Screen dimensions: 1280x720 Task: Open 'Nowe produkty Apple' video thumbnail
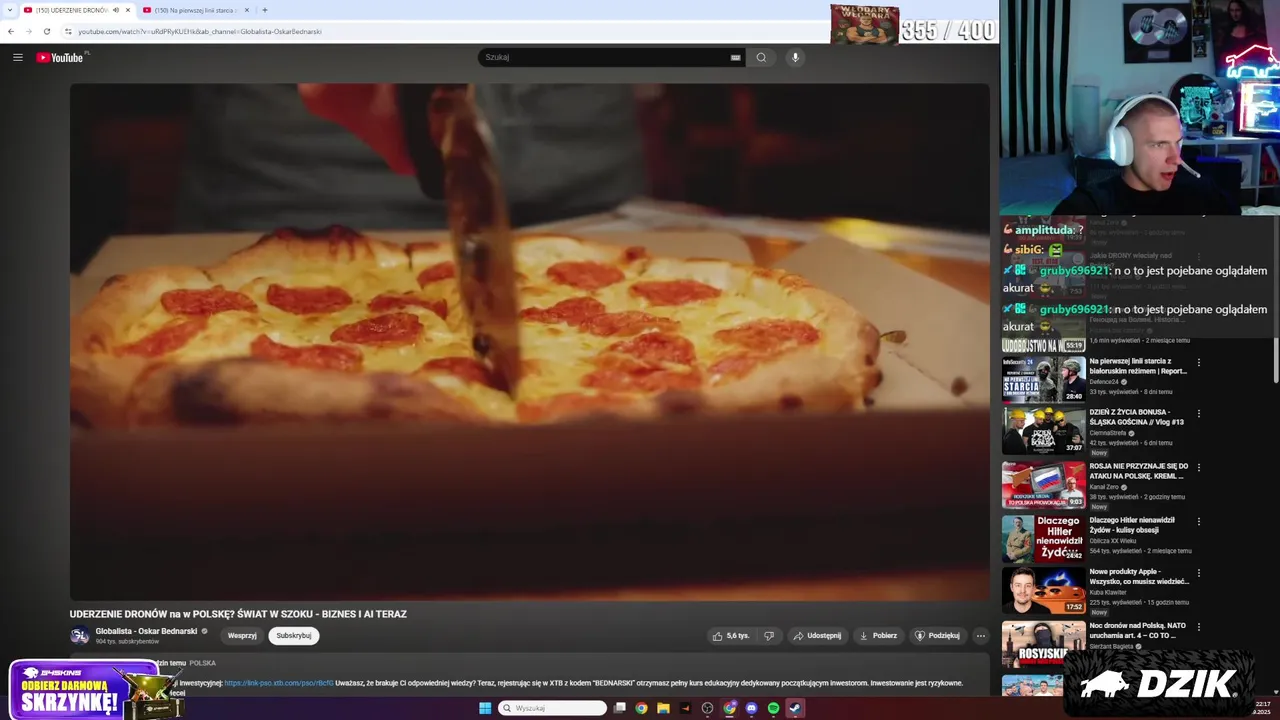point(1043,590)
